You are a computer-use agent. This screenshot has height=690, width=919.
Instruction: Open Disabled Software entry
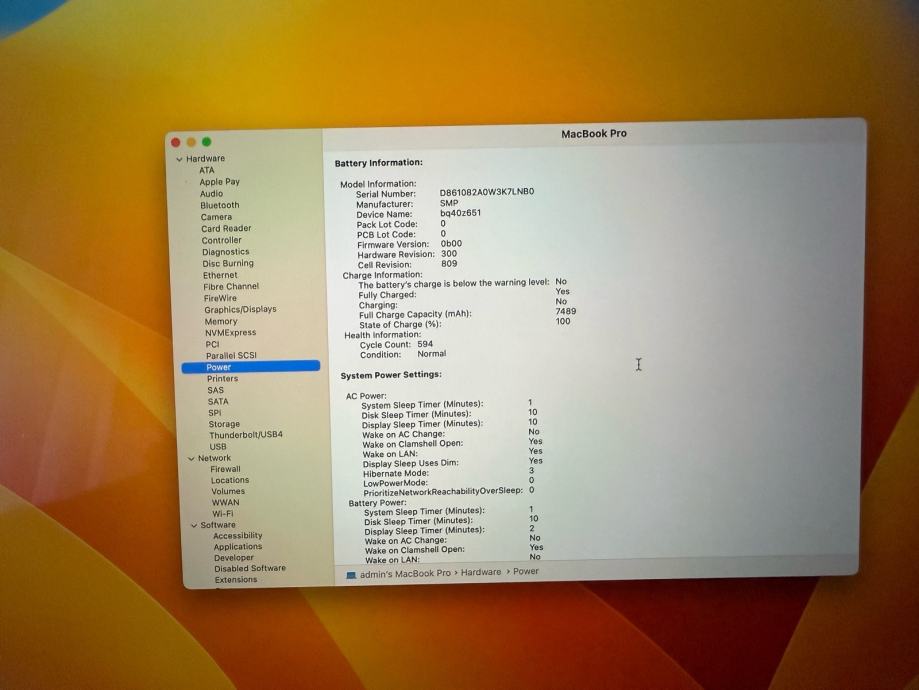click(x=250, y=569)
